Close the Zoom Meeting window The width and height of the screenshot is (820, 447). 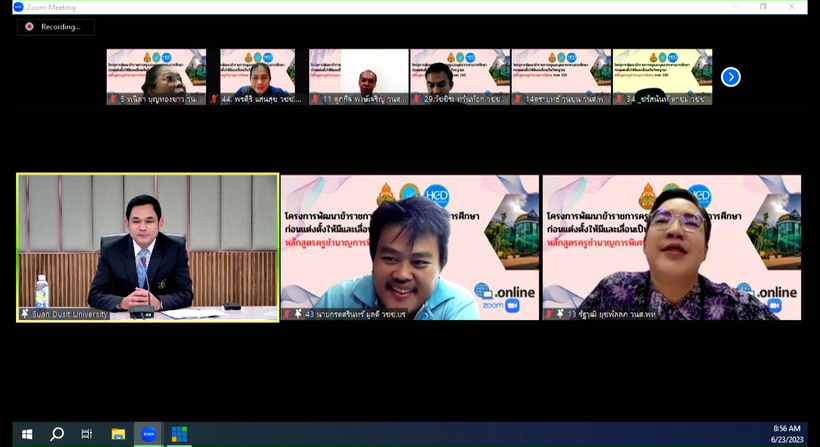[792, 7]
